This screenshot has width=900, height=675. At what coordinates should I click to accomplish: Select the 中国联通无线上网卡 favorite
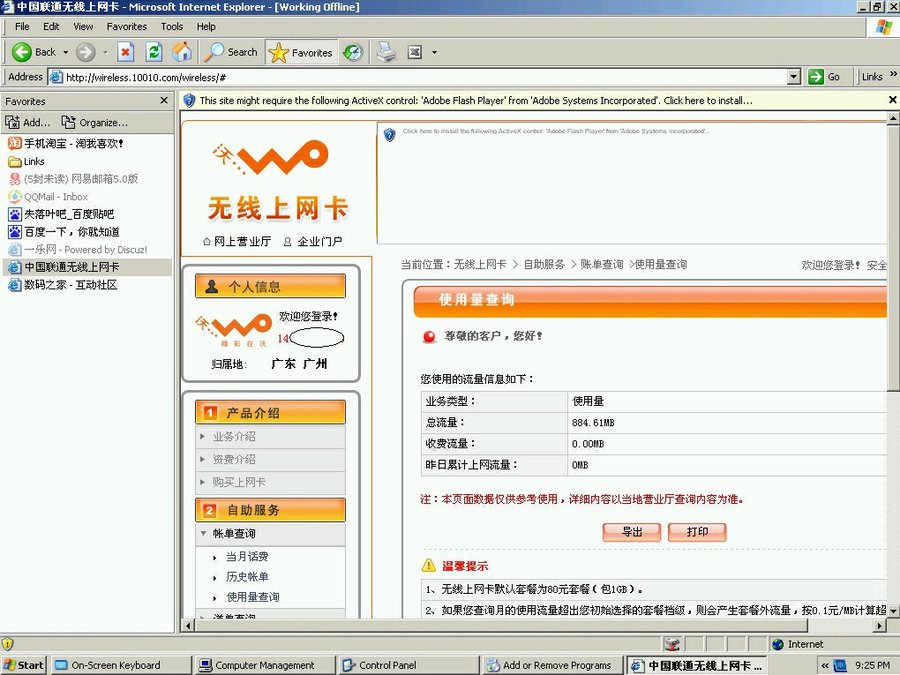pos(64,267)
